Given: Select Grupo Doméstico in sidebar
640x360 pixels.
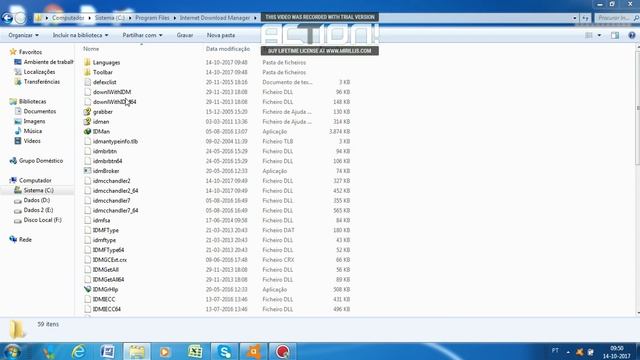Looking at the screenshot, I should tap(41, 161).
